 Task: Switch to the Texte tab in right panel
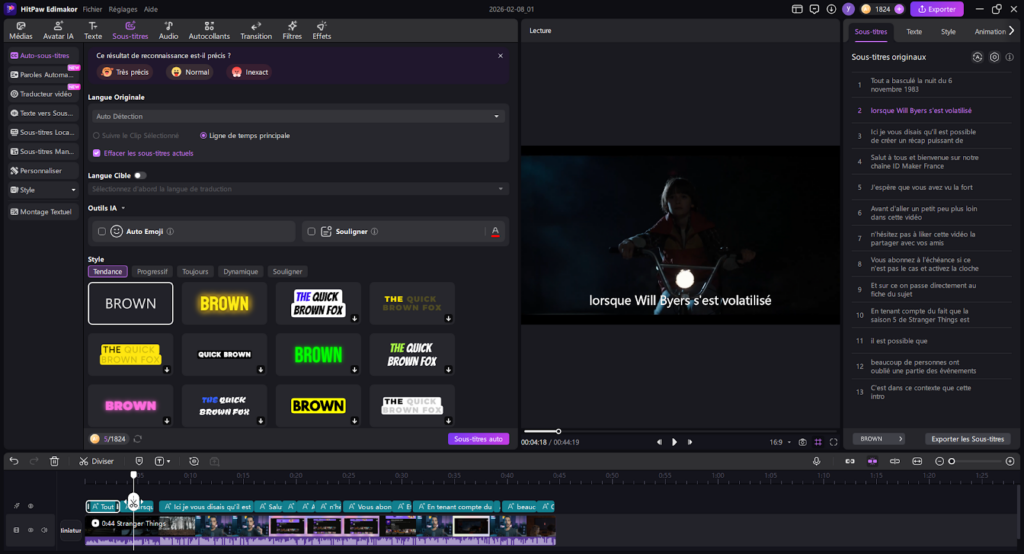[x=914, y=32]
